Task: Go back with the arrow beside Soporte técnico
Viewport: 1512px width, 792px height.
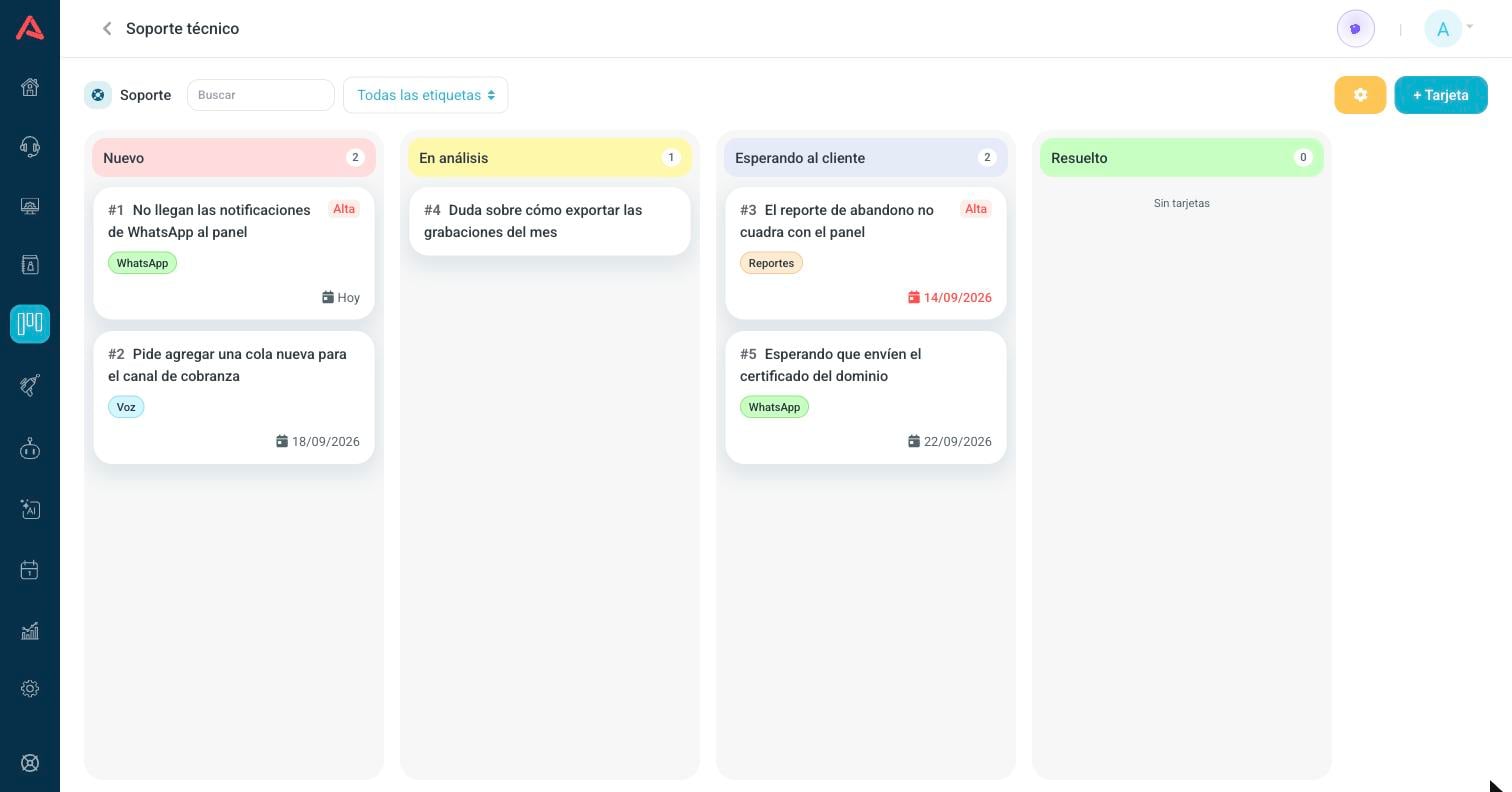Action: tap(107, 29)
